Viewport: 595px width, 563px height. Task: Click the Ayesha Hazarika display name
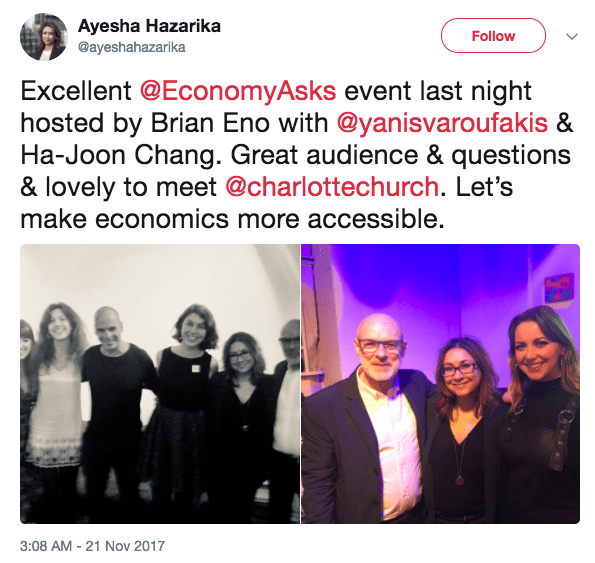tap(149, 26)
